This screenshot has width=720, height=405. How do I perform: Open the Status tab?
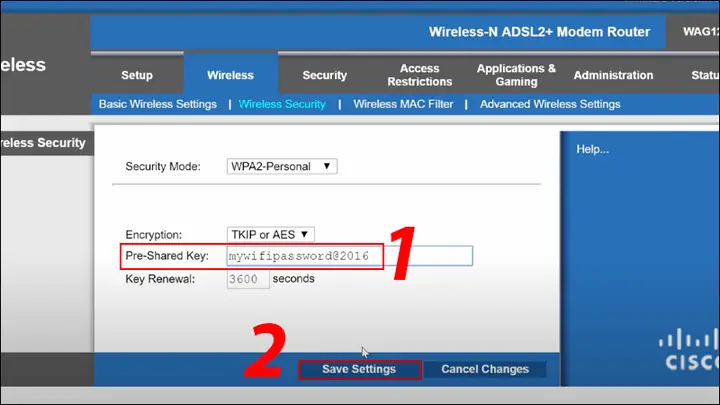point(704,75)
